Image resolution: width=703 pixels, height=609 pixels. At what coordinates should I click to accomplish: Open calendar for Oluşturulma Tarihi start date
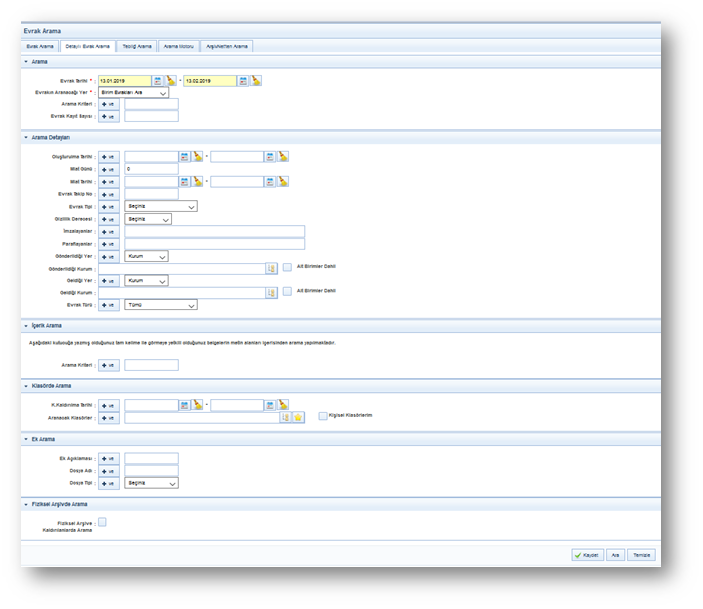pos(184,156)
